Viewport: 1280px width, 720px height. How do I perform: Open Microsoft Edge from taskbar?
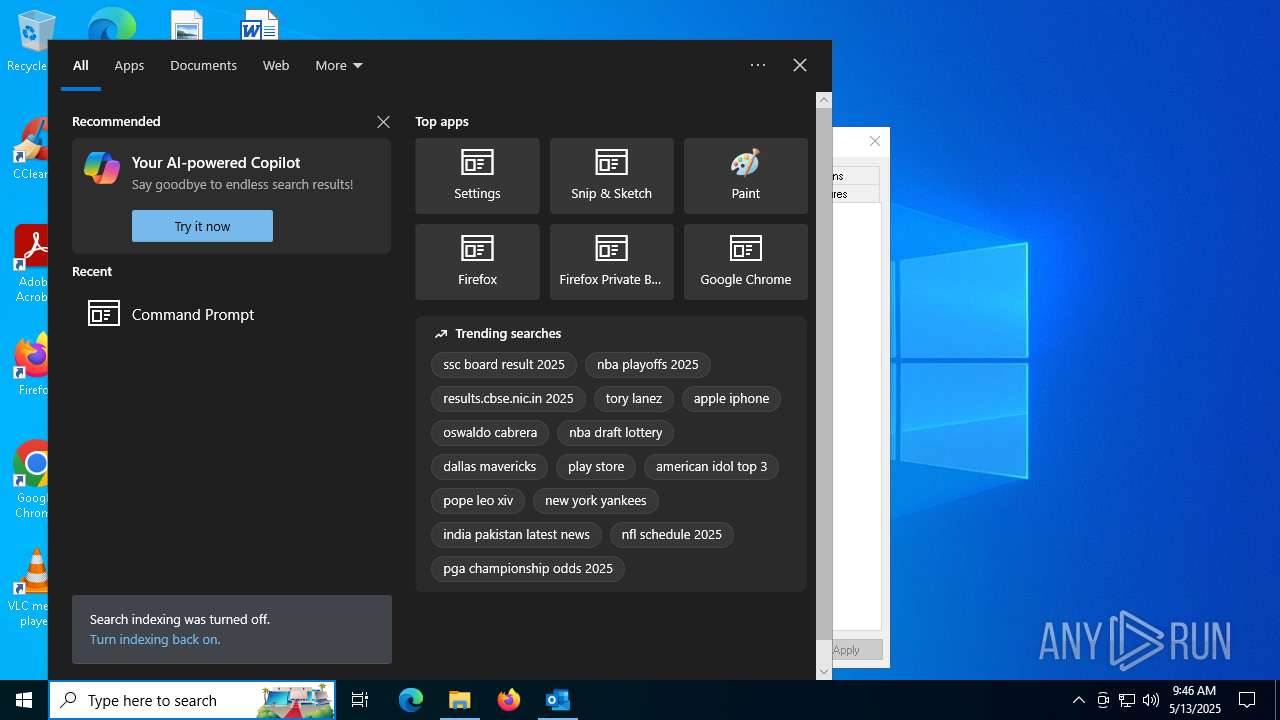pyautogui.click(x=411, y=700)
